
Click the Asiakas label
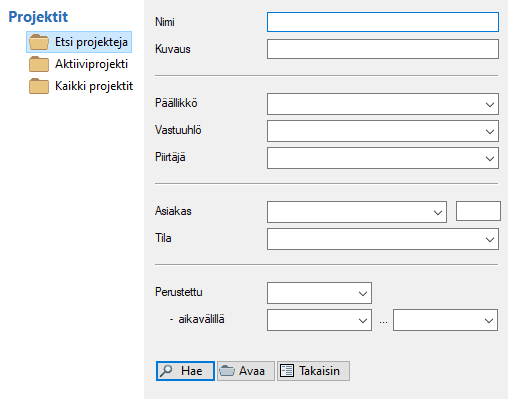[x=173, y=211]
